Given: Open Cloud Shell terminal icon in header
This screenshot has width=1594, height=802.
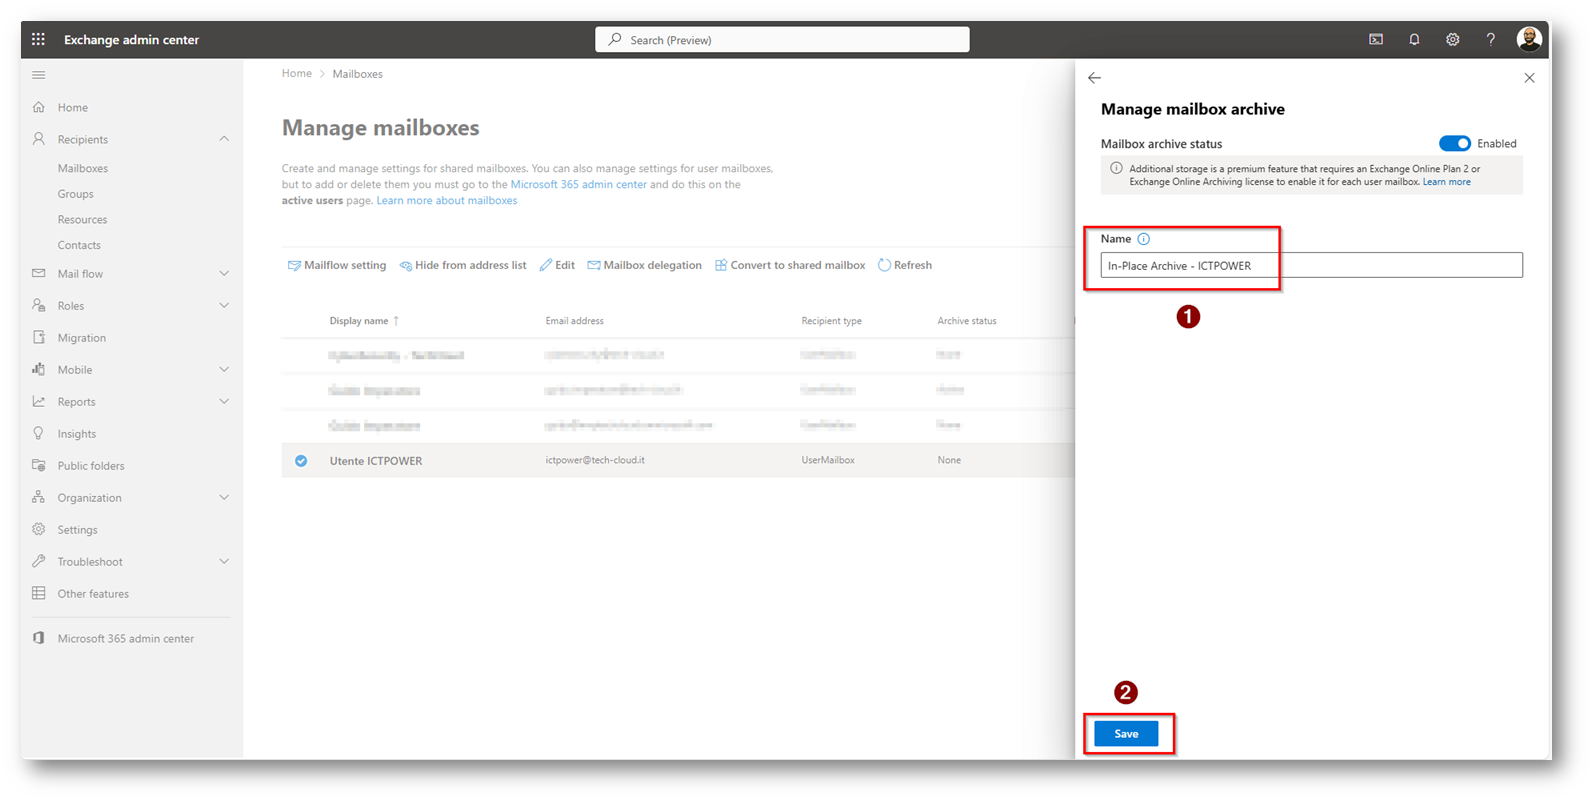Looking at the screenshot, I should tap(1376, 40).
